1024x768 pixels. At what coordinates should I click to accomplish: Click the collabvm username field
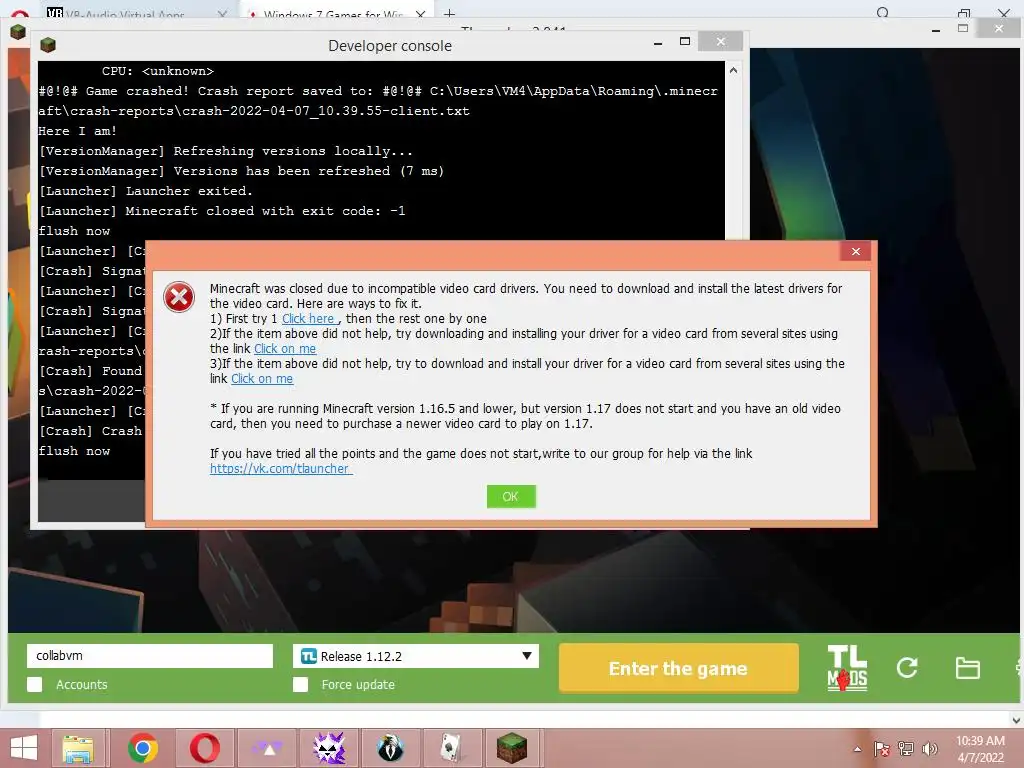(150, 656)
